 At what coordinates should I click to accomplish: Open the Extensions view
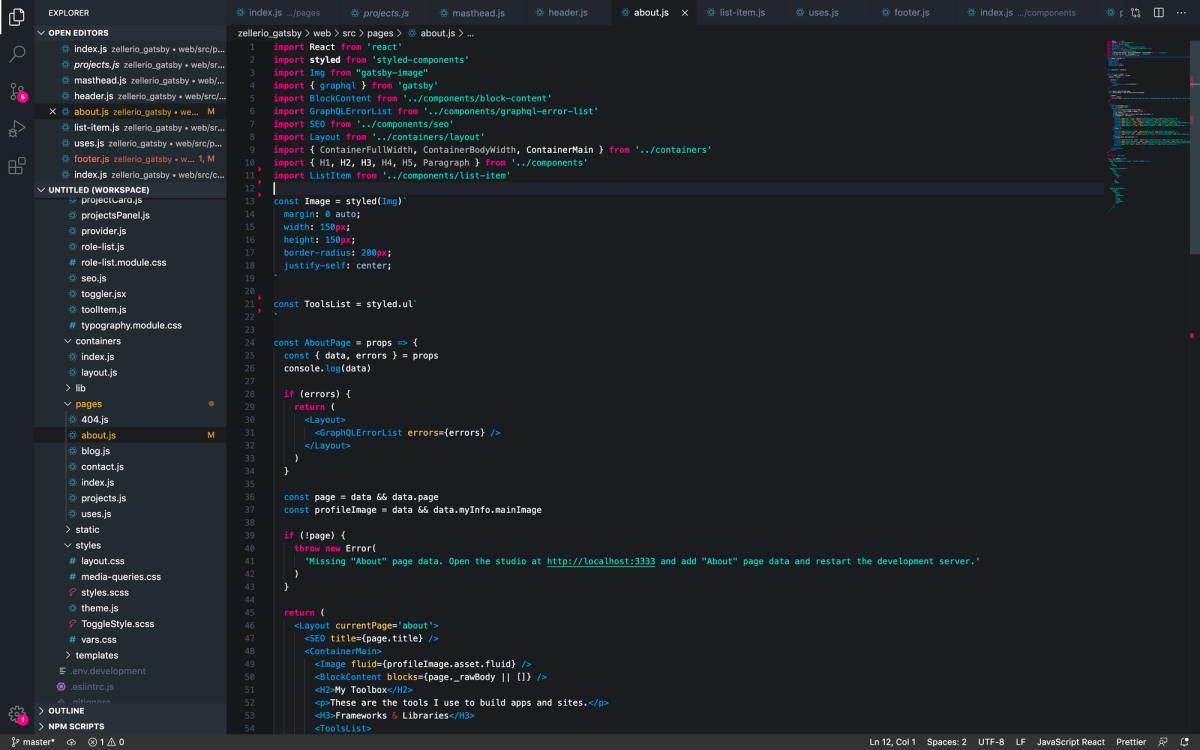click(15, 164)
